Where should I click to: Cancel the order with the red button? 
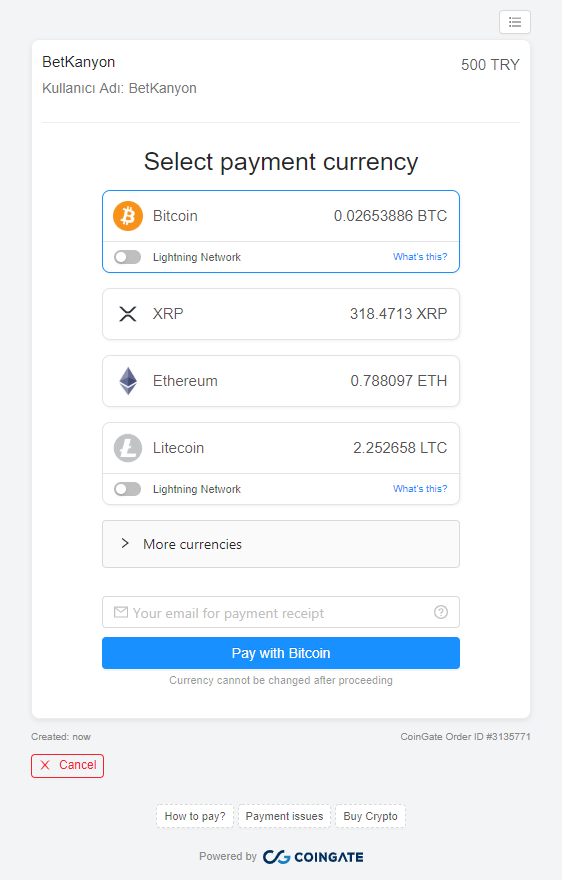coord(67,766)
